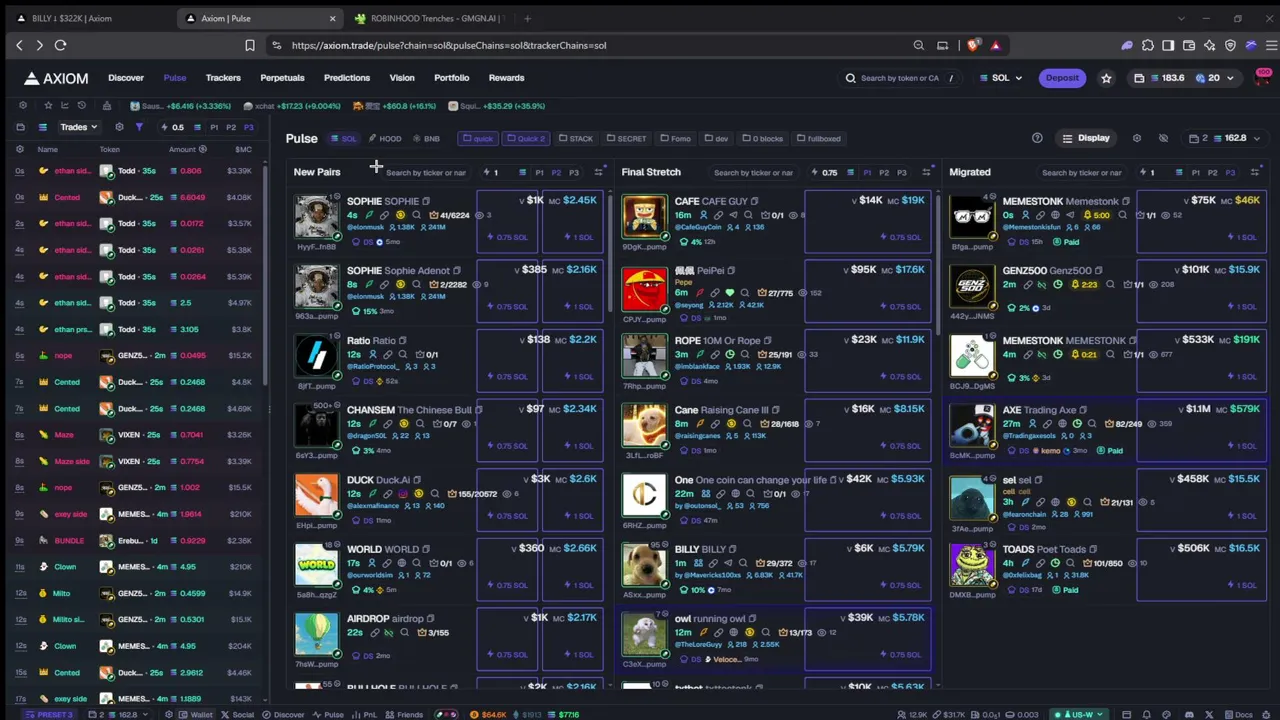The image size is (1280, 720).
Task: Click the star icon in the ticker toolbar
Action: [47, 105]
